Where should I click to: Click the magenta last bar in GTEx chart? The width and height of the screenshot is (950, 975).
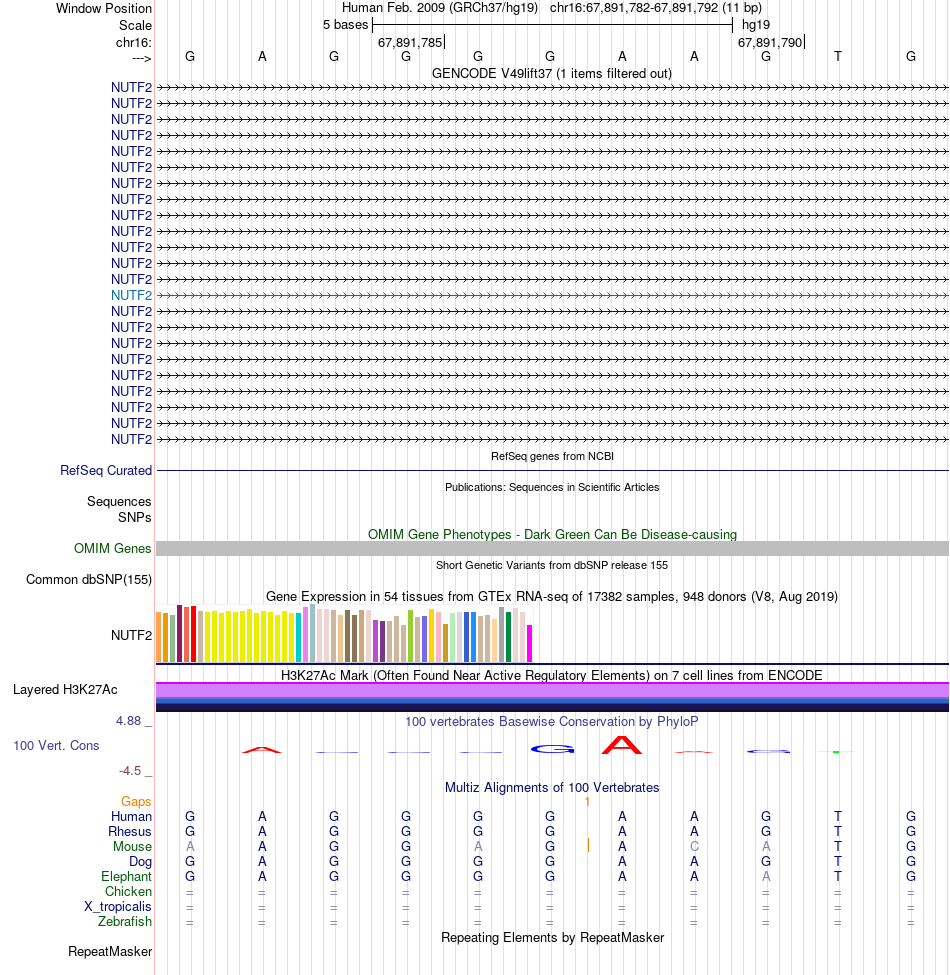pyautogui.click(x=530, y=644)
